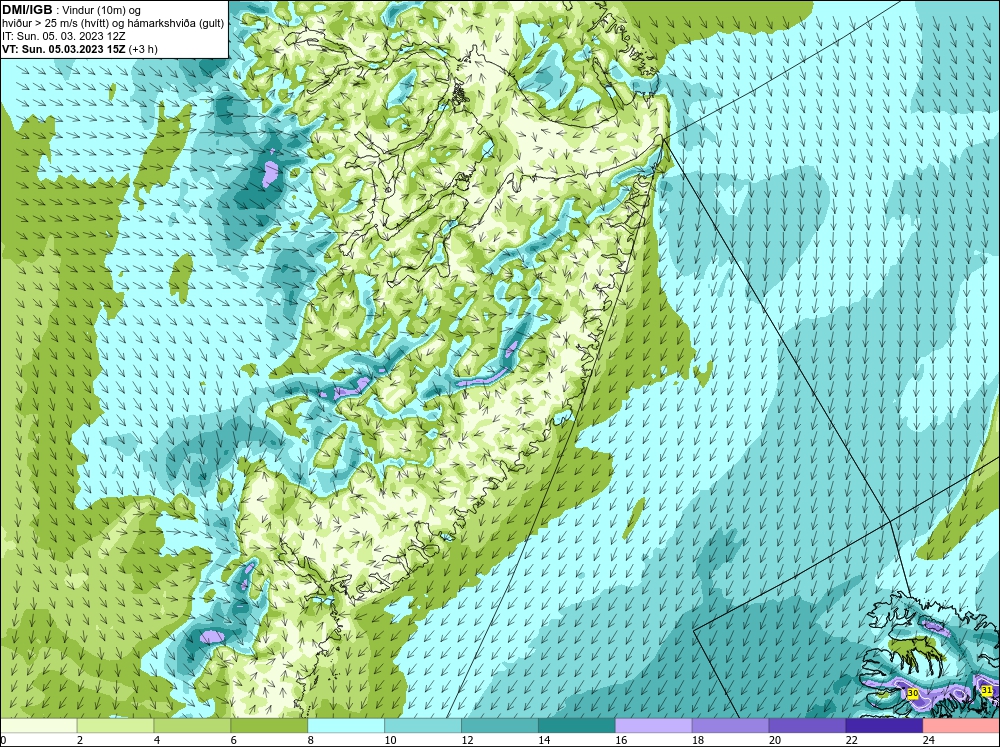Click the light green 2–4 m/s legend swatch
Viewport: 1000px width, 747px height.
(115, 726)
